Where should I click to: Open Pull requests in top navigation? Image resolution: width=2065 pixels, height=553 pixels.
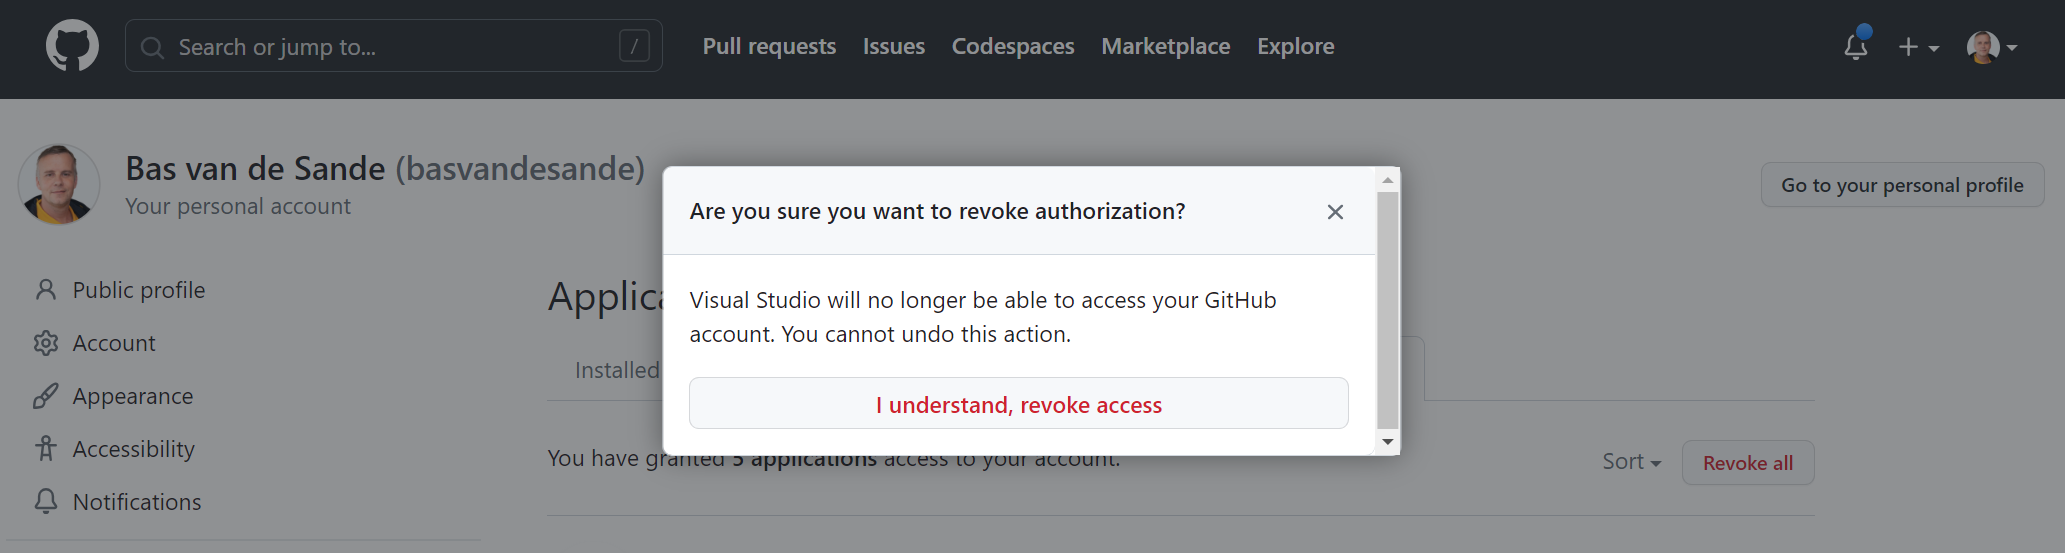click(x=769, y=46)
